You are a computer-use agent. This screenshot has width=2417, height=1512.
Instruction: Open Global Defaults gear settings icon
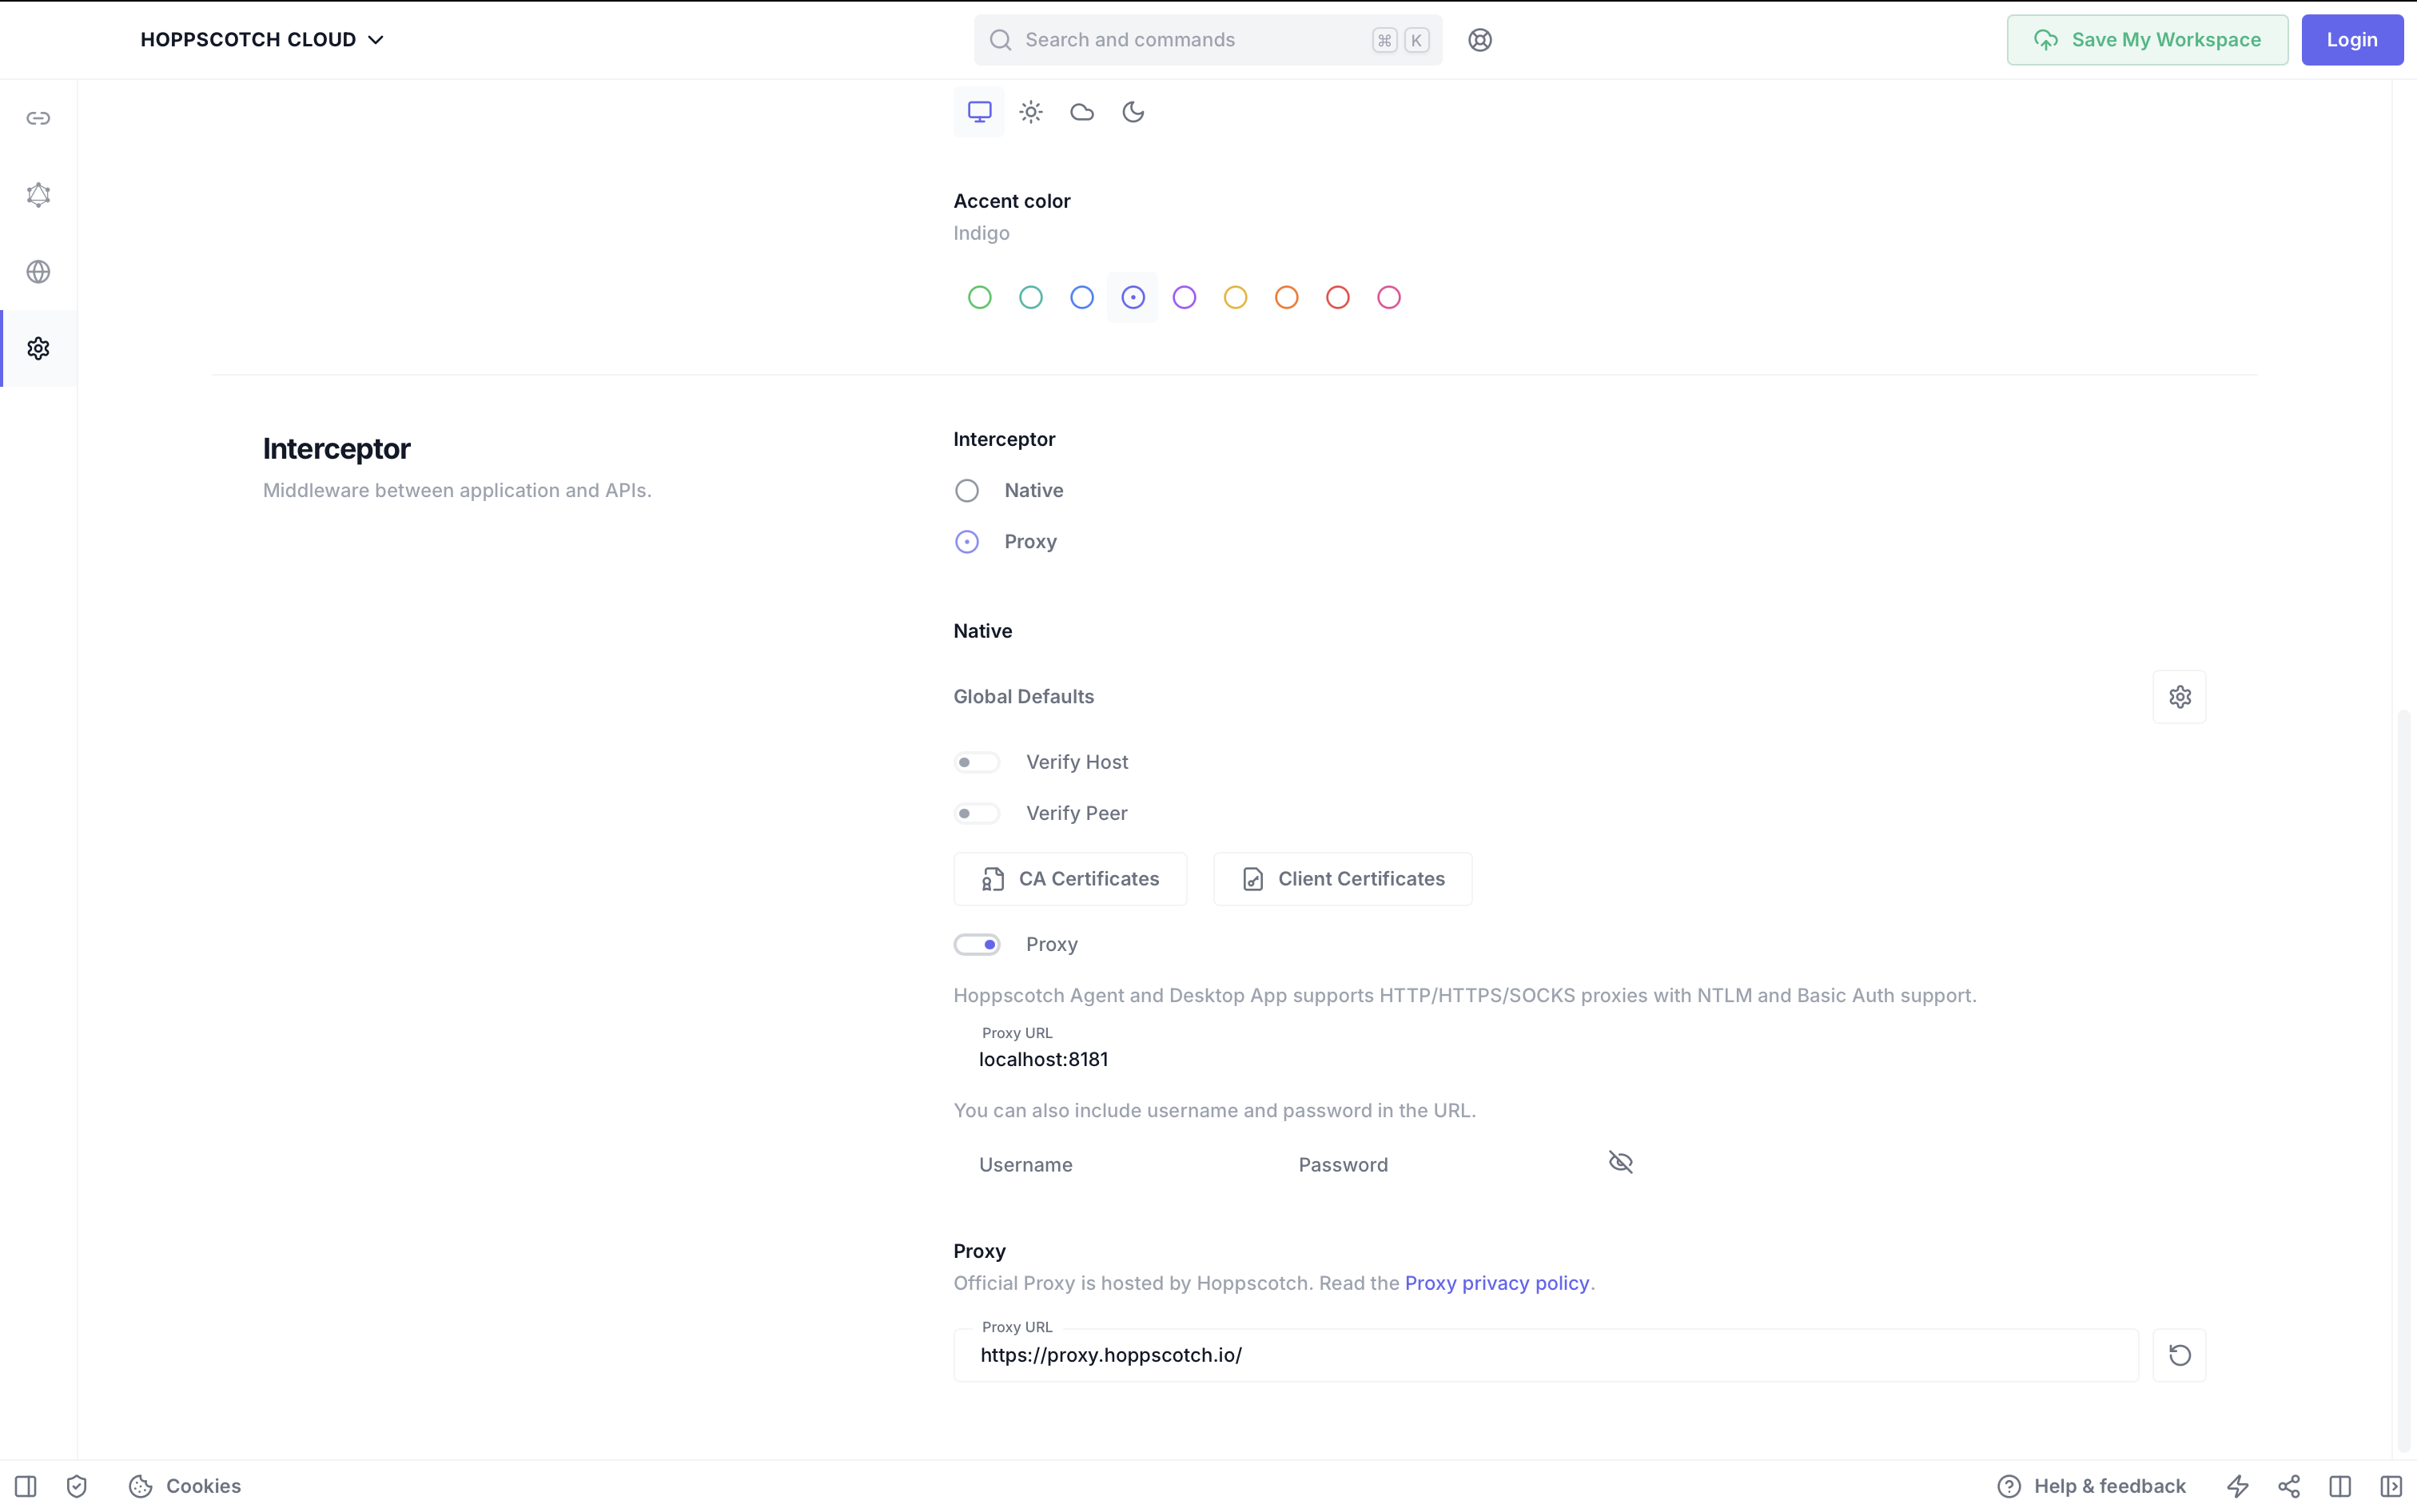(x=2180, y=697)
